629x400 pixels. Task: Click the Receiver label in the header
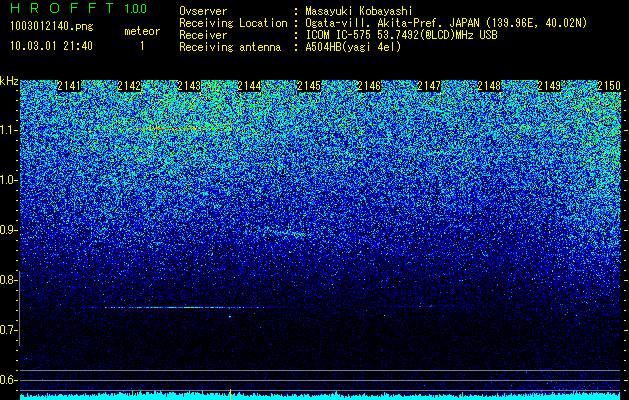click(203, 35)
